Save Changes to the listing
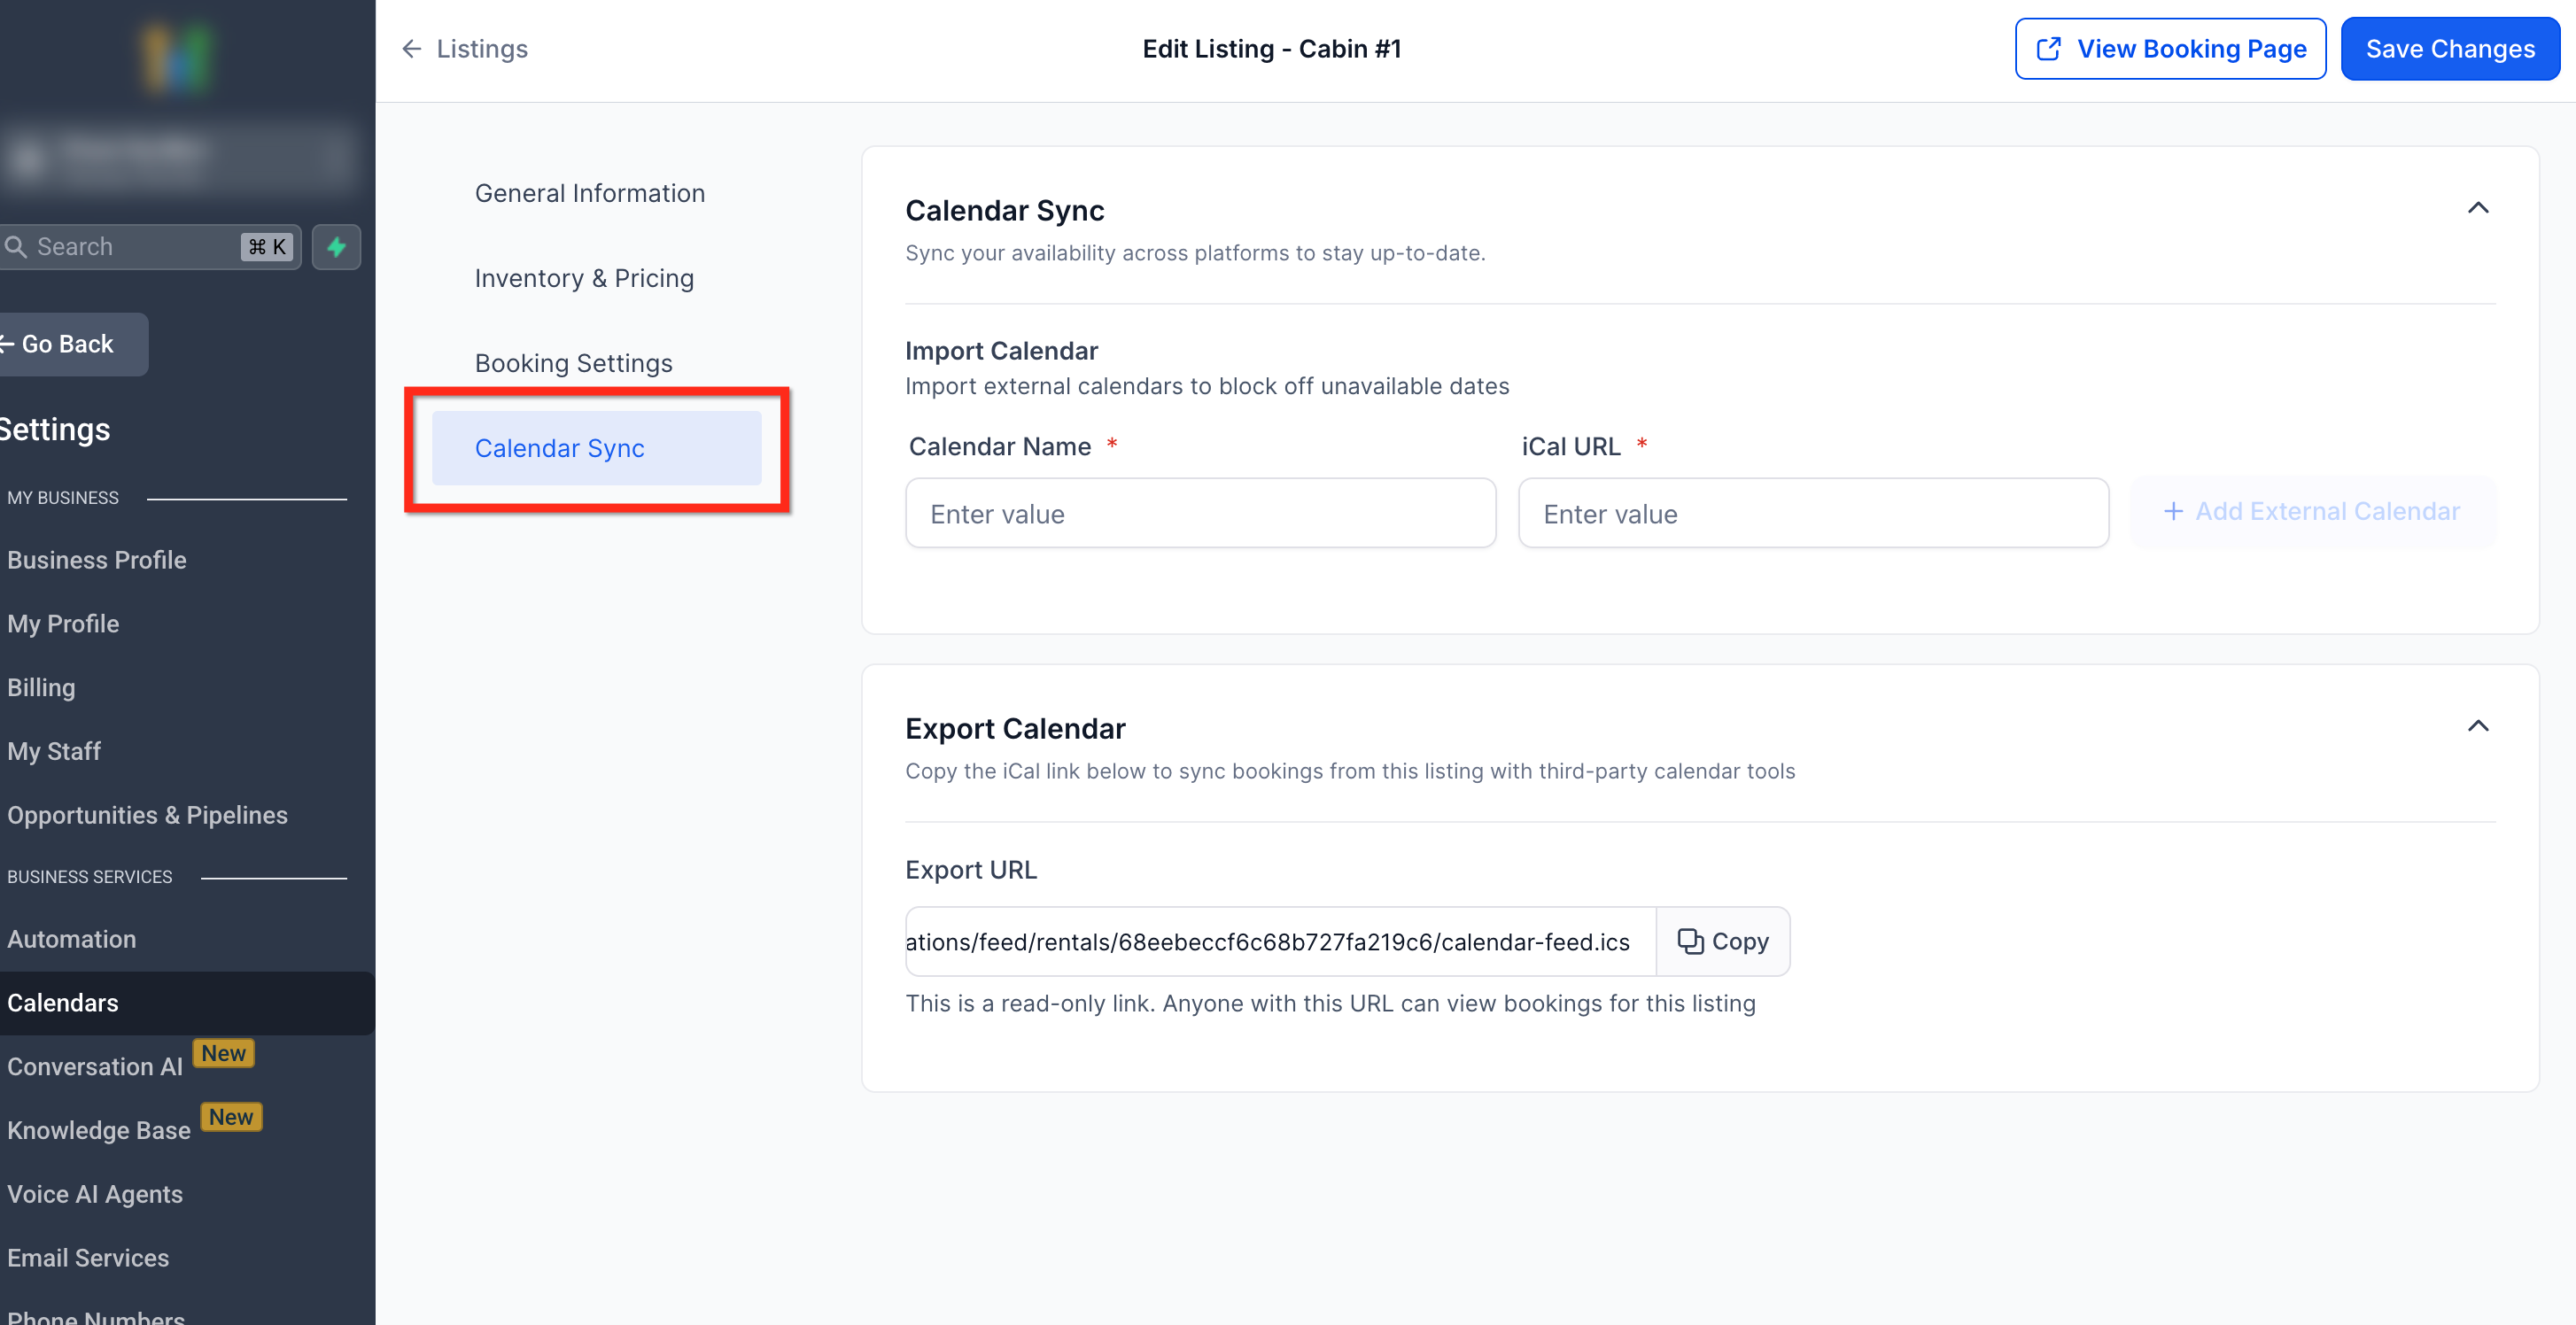Screen dimensions: 2576x1325 coord(2449,49)
